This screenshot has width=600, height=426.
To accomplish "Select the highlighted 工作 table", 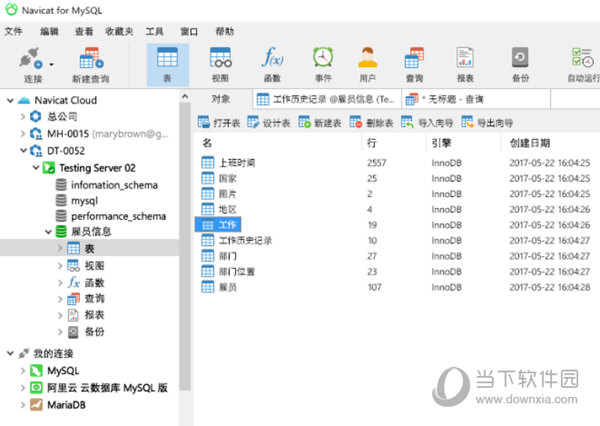I will (218, 225).
